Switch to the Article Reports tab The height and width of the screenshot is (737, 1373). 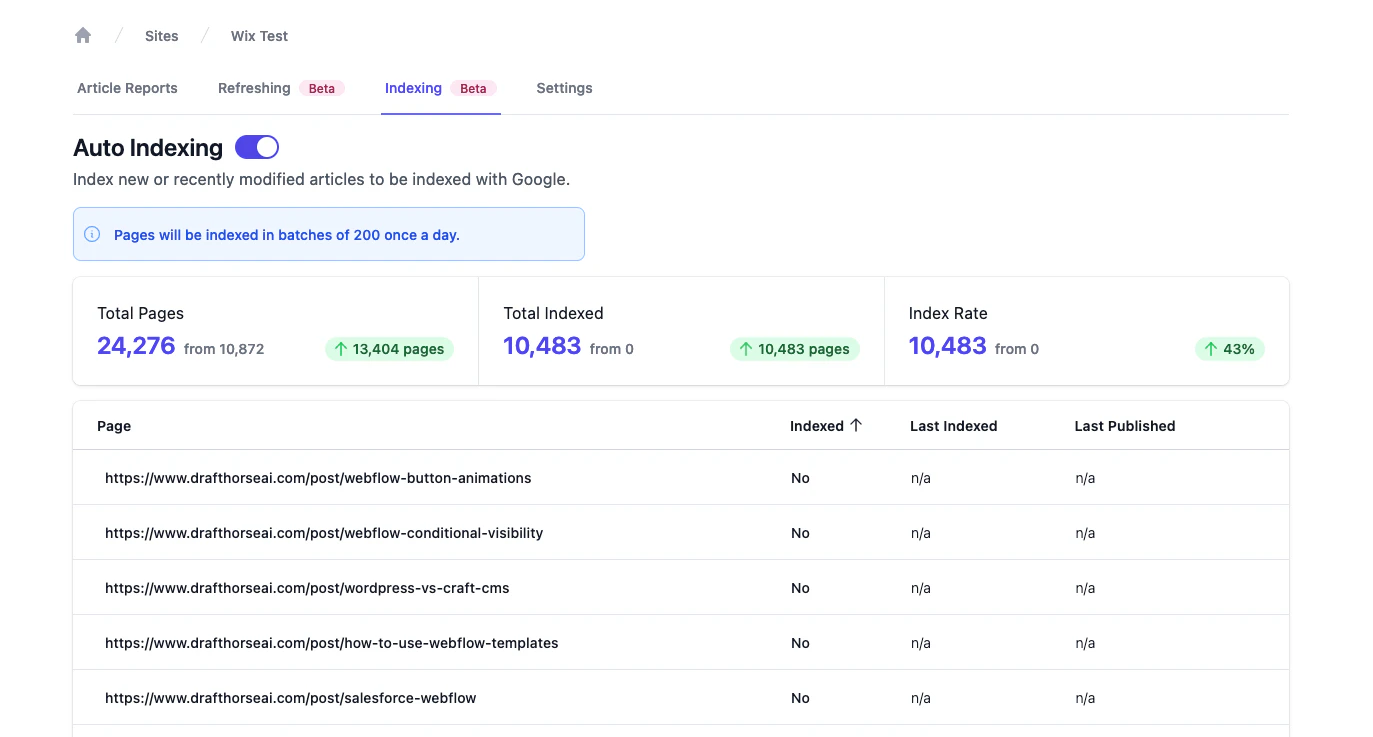coord(127,88)
